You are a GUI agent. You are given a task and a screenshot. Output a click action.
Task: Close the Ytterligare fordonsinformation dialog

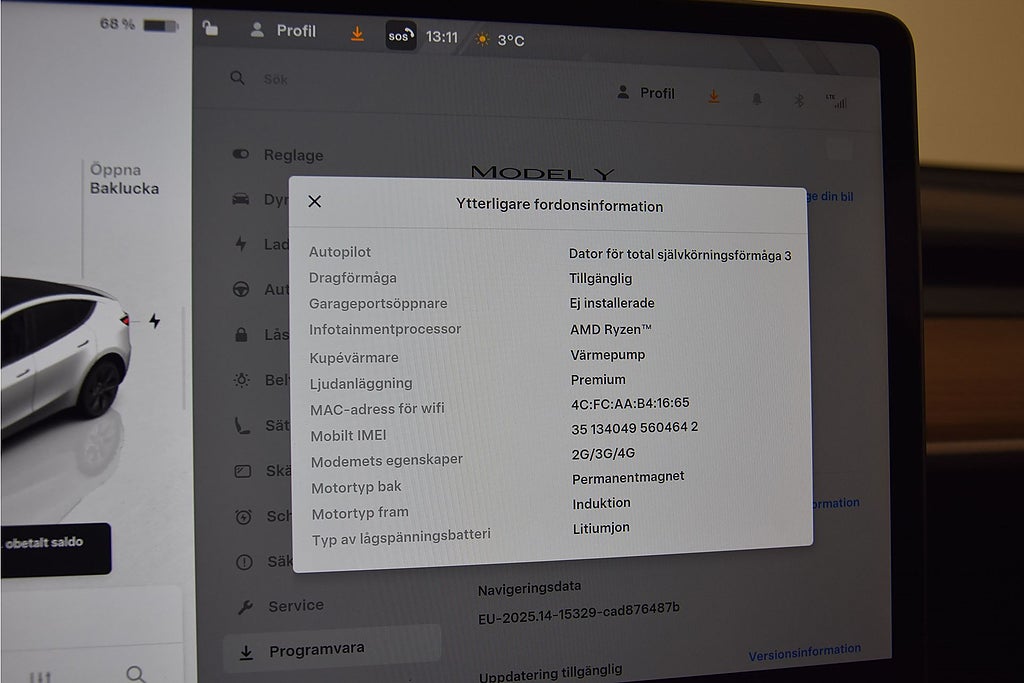click(314, 201)
